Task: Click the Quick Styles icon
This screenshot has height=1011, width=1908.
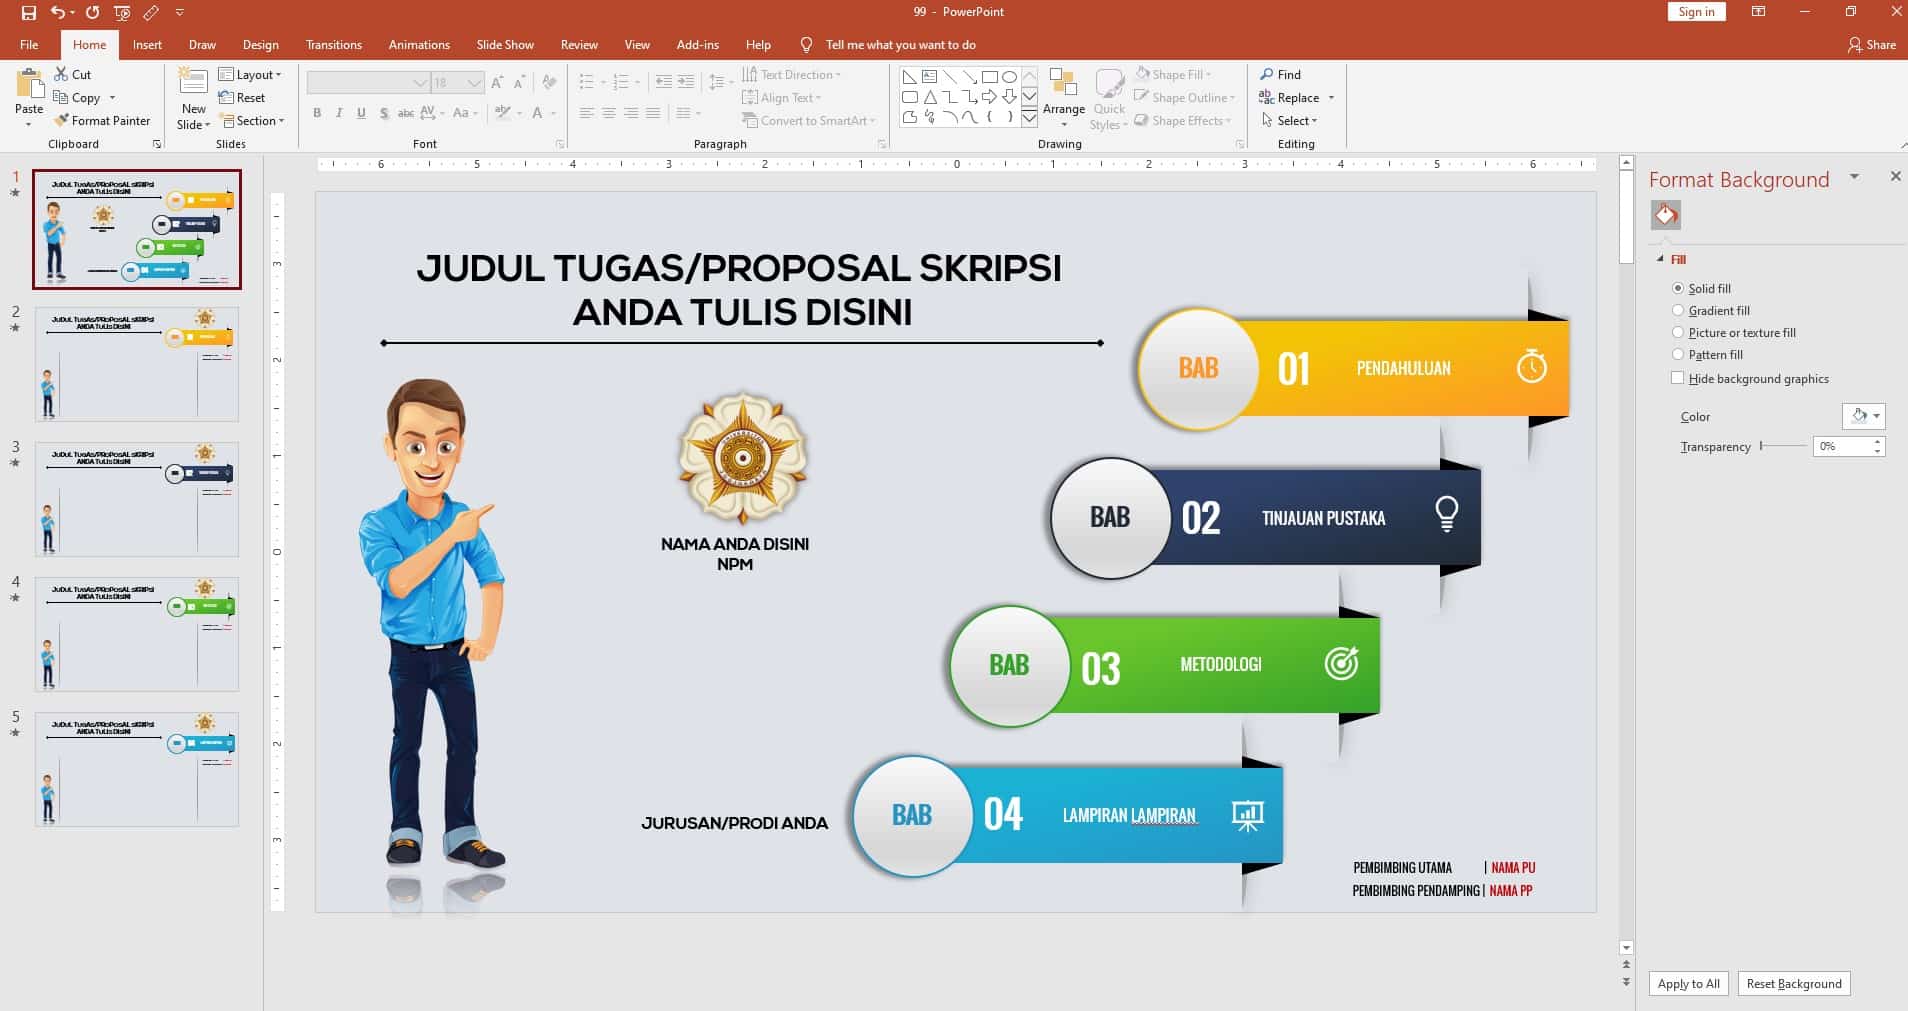Action: [x=1110, y=97]
